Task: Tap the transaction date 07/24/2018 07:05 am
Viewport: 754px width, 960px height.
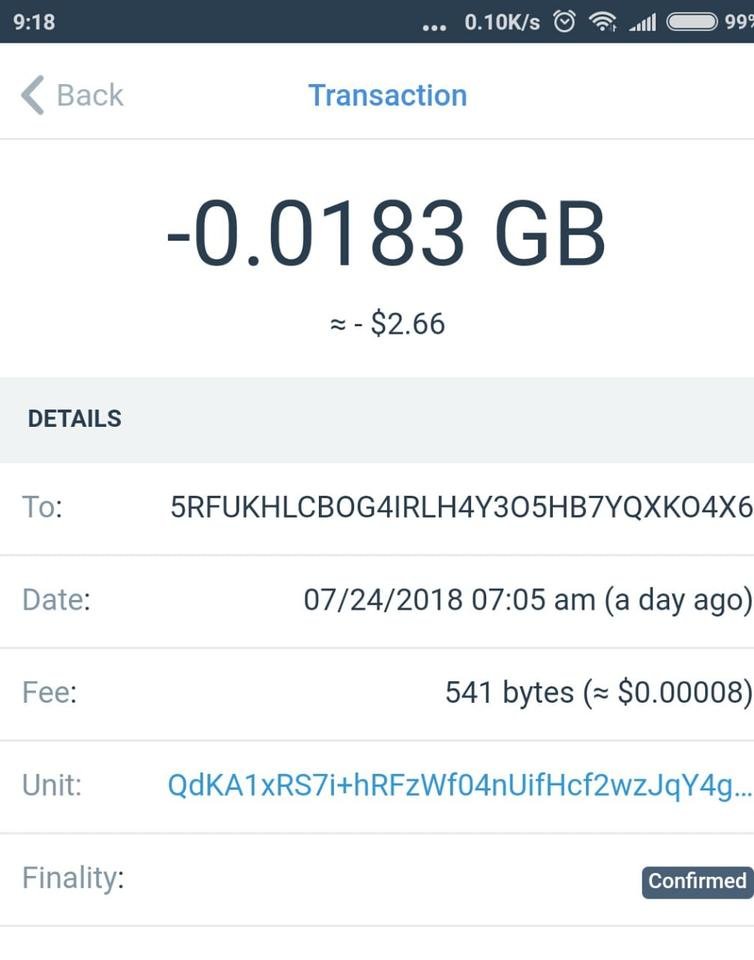Action: pyautogui.click(x=527, y=600)
